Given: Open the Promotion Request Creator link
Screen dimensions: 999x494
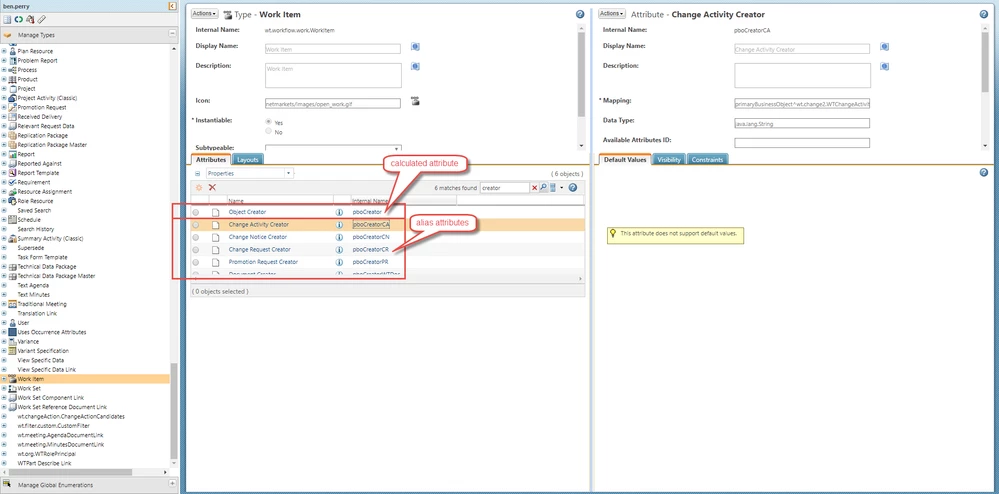Looking at the screenshot, I should (x=263, y=262).
